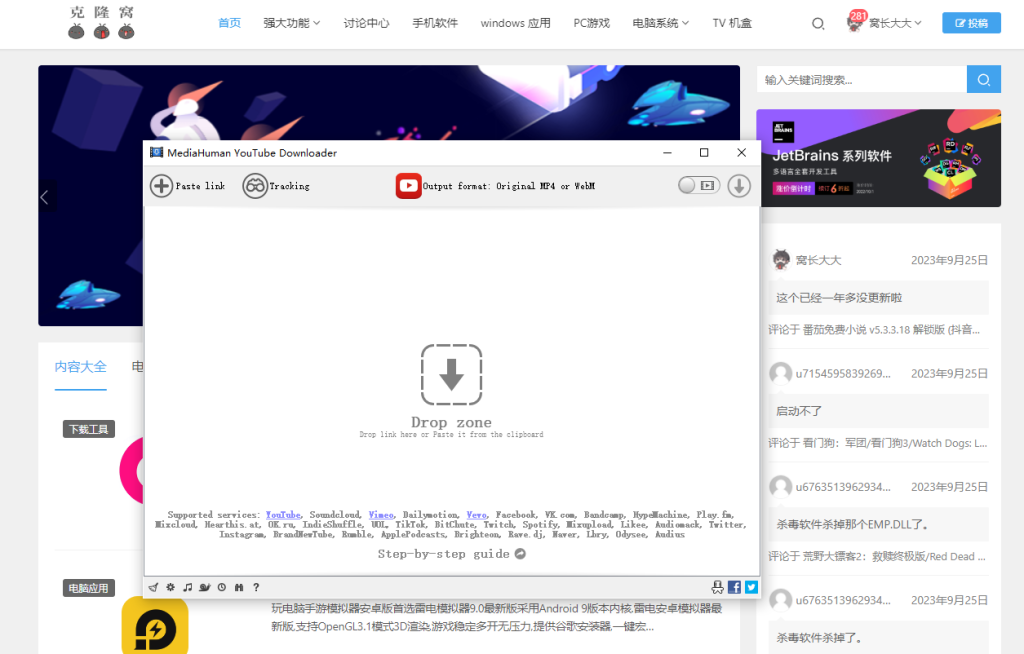Viewport: 1024px width, 654px height.
Task: Click the Twitter icon in MediaHuman status bar
Action: pos(752,587)
